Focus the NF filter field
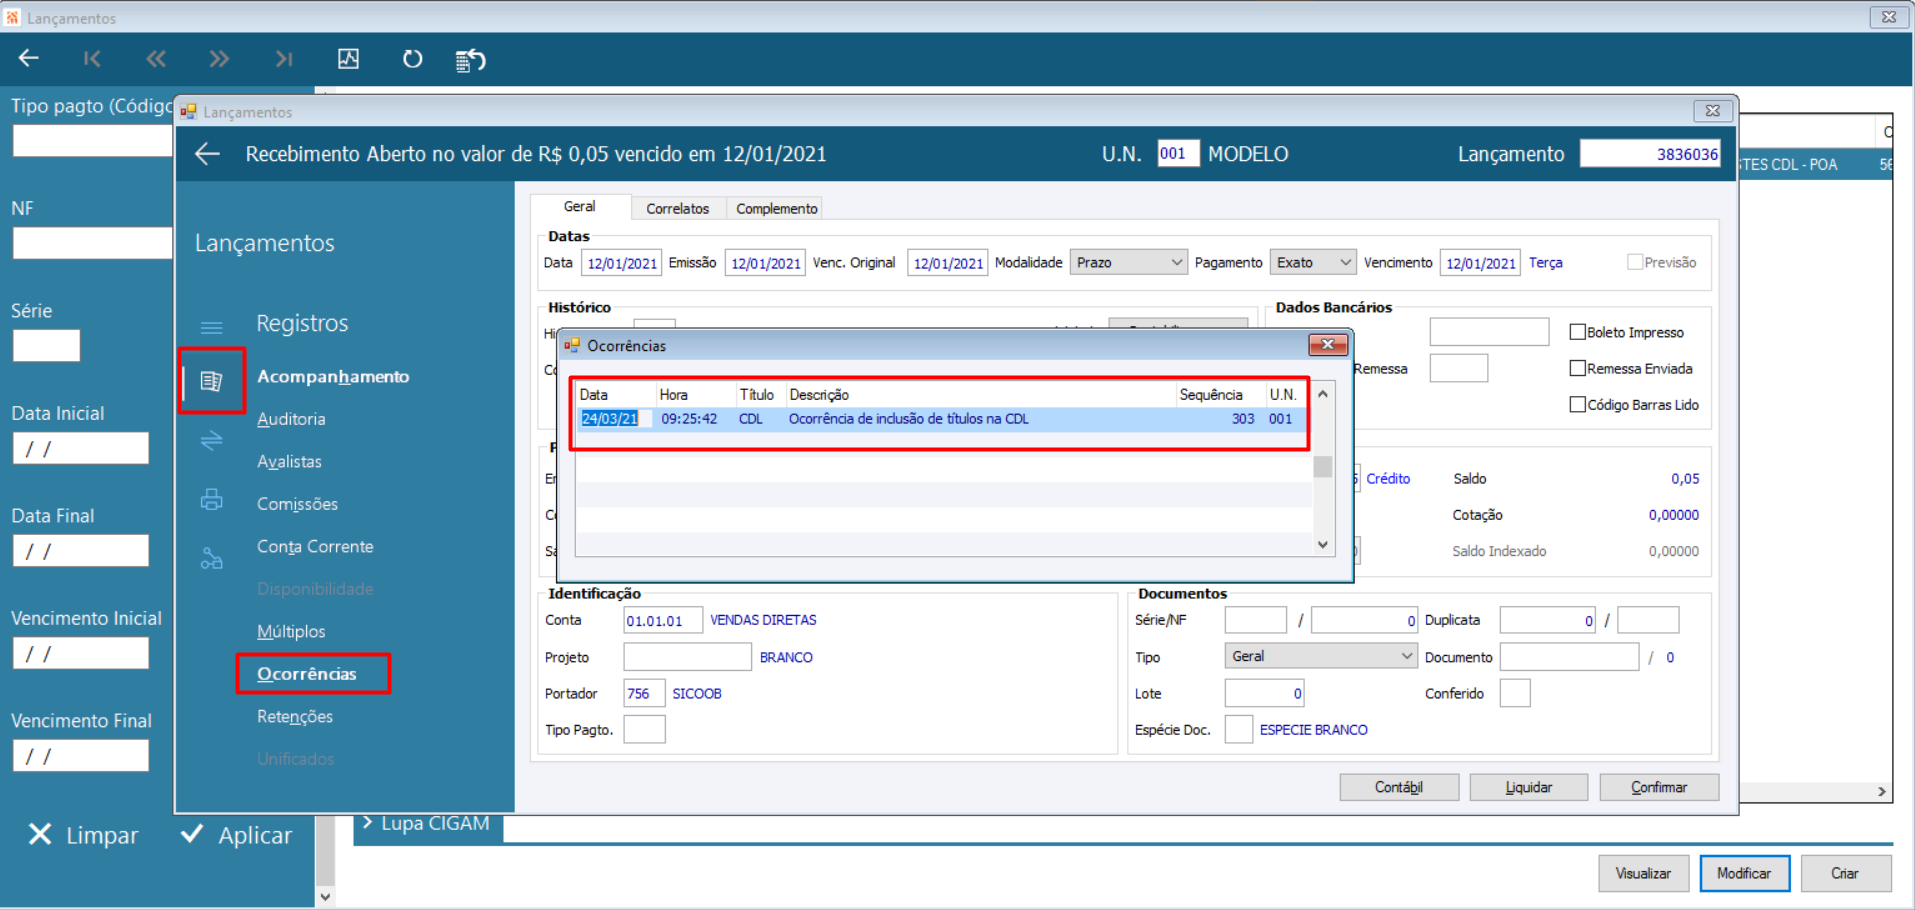Screen dimensions: 1915x910 (x=92, y=243)
